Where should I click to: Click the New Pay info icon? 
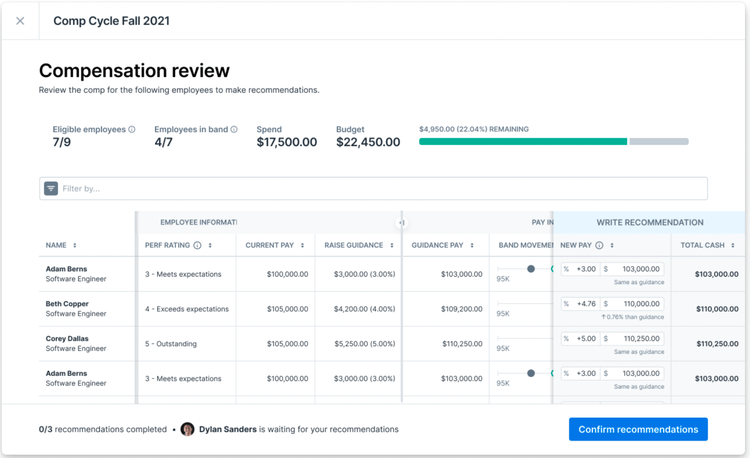tap(599, 245)
